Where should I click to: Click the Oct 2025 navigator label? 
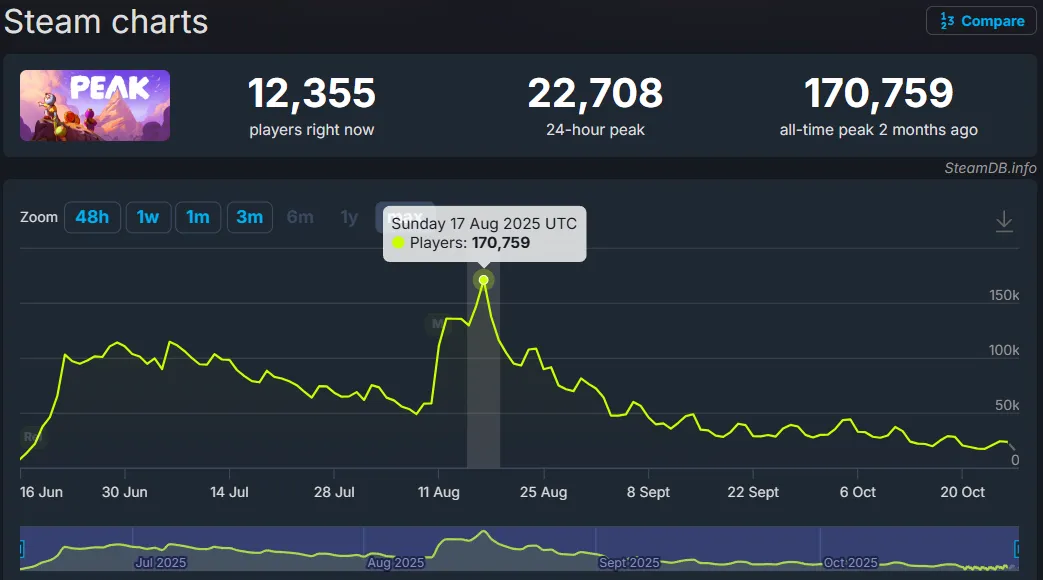point(851,563)
